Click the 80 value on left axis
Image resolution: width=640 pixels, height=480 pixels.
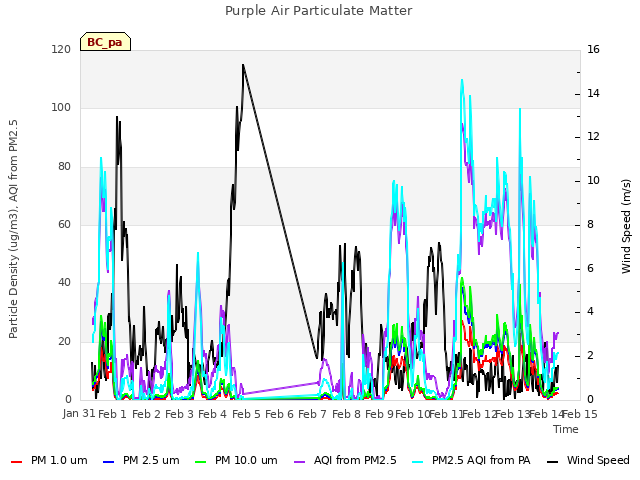click(64, 166)
